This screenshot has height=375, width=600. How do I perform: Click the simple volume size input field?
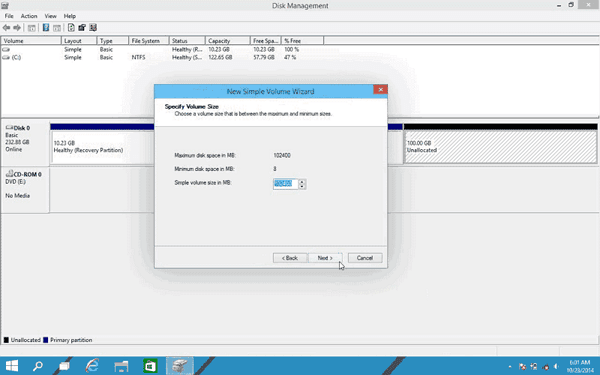[285, 184]
